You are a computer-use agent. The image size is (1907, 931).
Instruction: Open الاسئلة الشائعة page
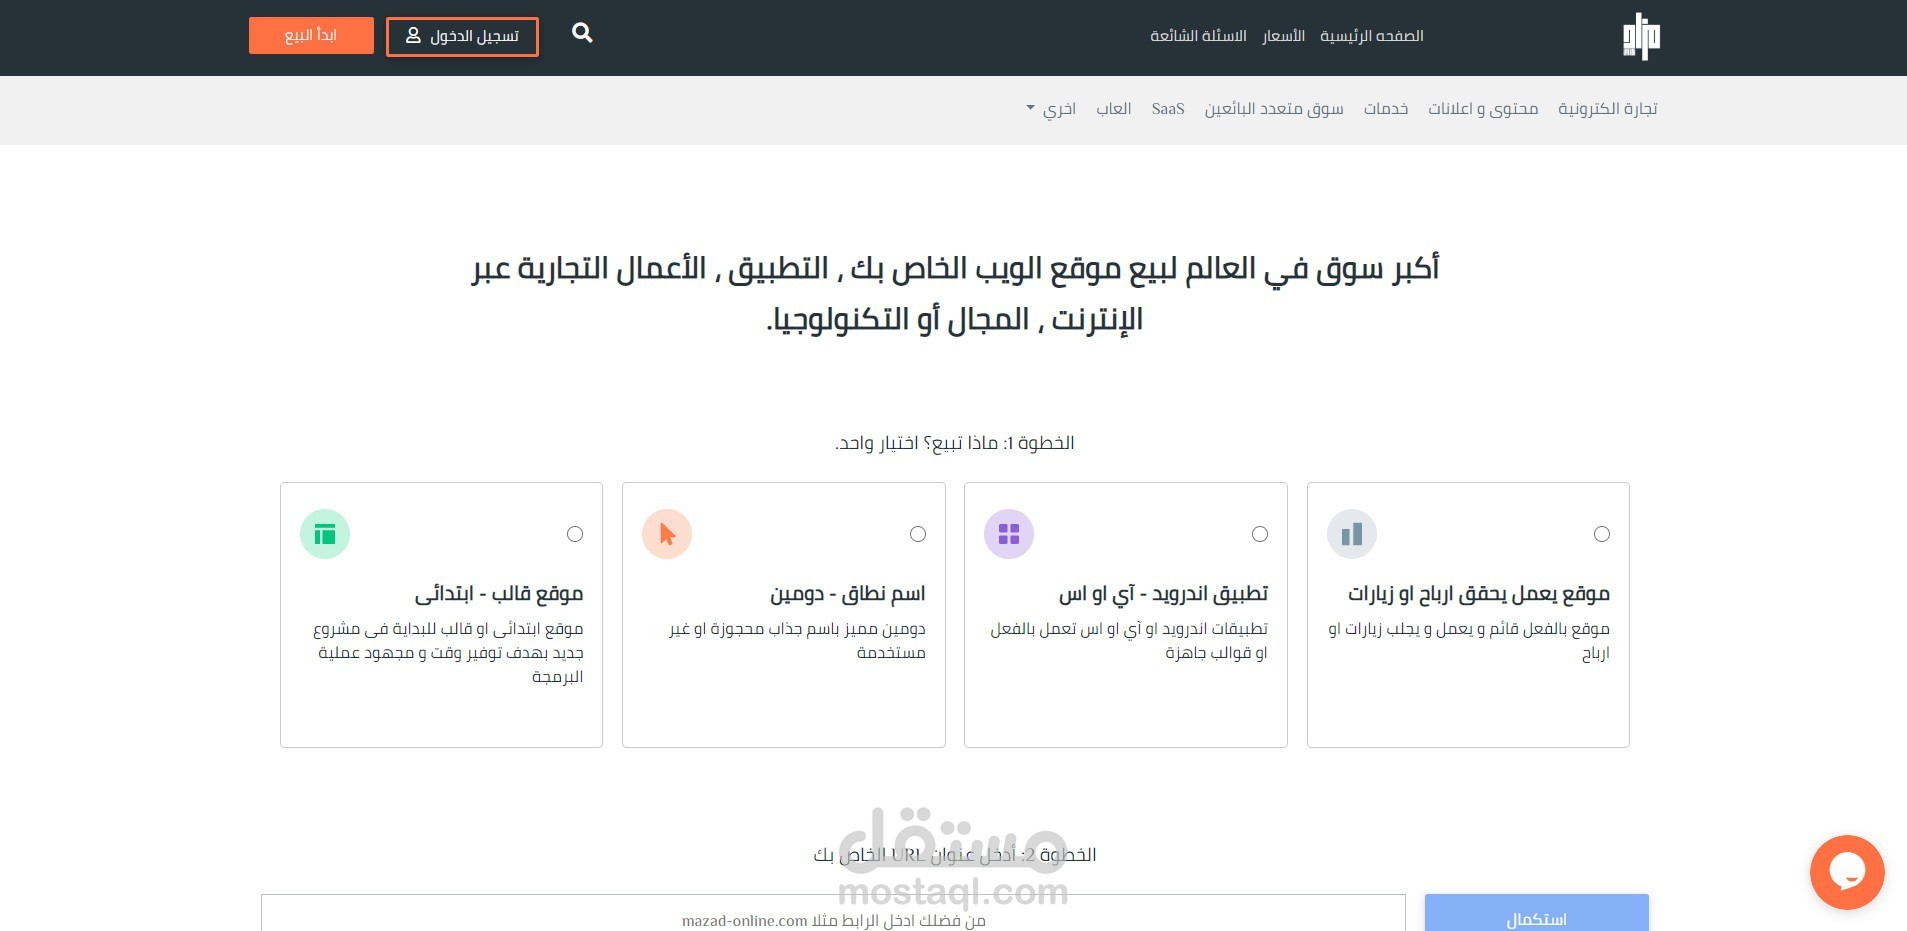click(1198, 36)
